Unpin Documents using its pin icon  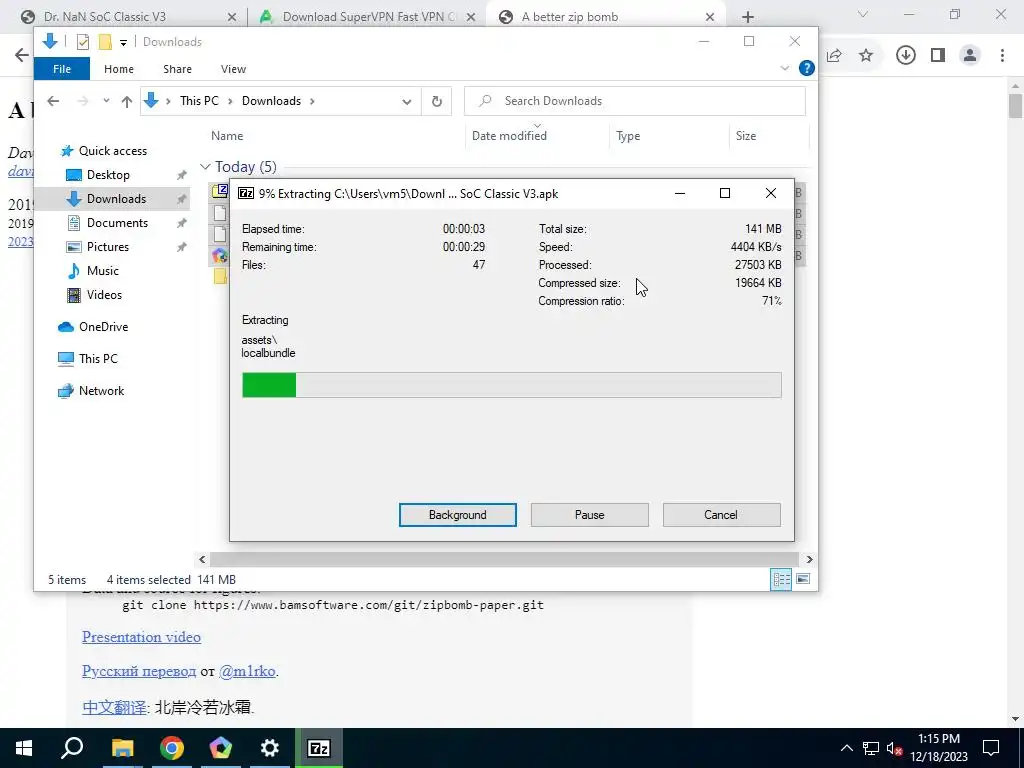click(x=182, y=223)
